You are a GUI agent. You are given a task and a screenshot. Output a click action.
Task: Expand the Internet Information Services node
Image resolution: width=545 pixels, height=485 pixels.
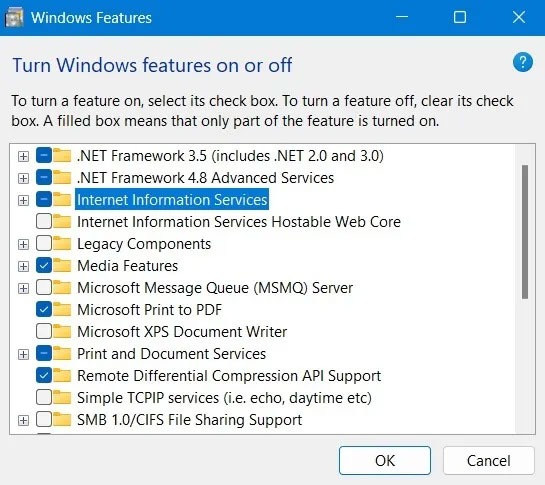pos(23,200)
